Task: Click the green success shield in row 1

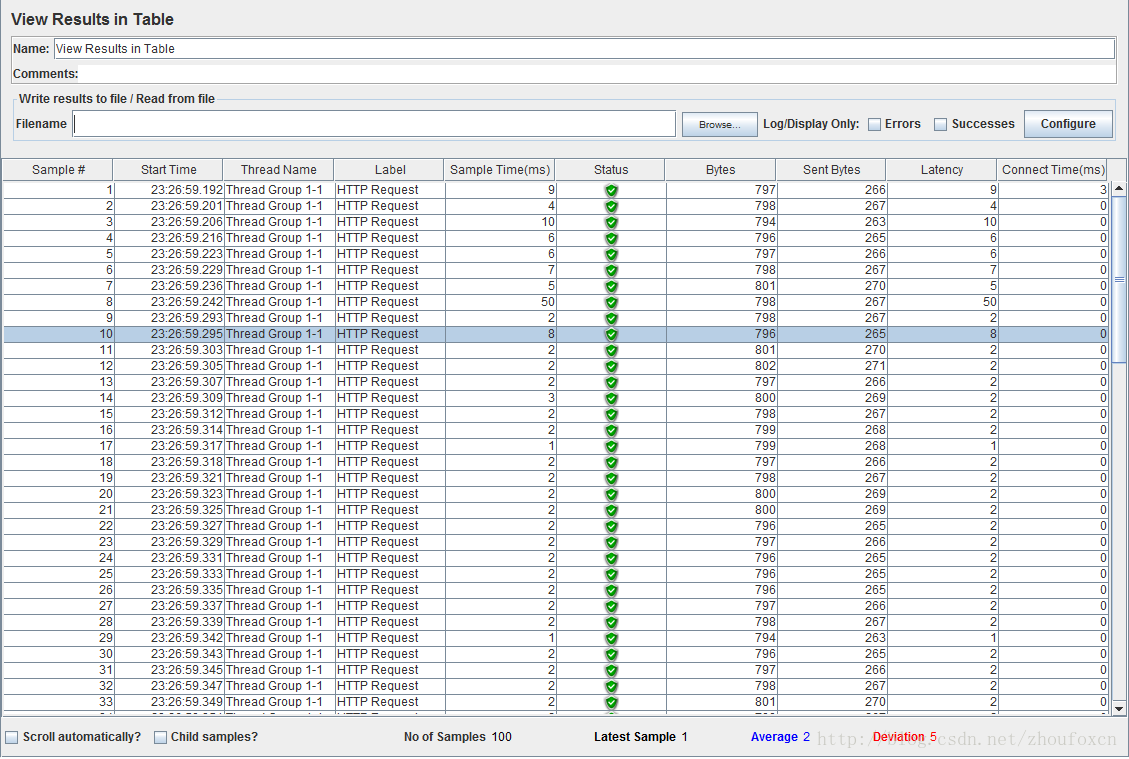Action: coord(611,190)
